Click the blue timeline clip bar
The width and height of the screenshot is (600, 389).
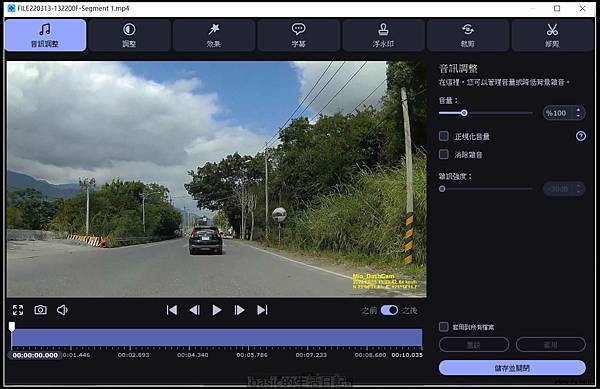pos(217,338)
